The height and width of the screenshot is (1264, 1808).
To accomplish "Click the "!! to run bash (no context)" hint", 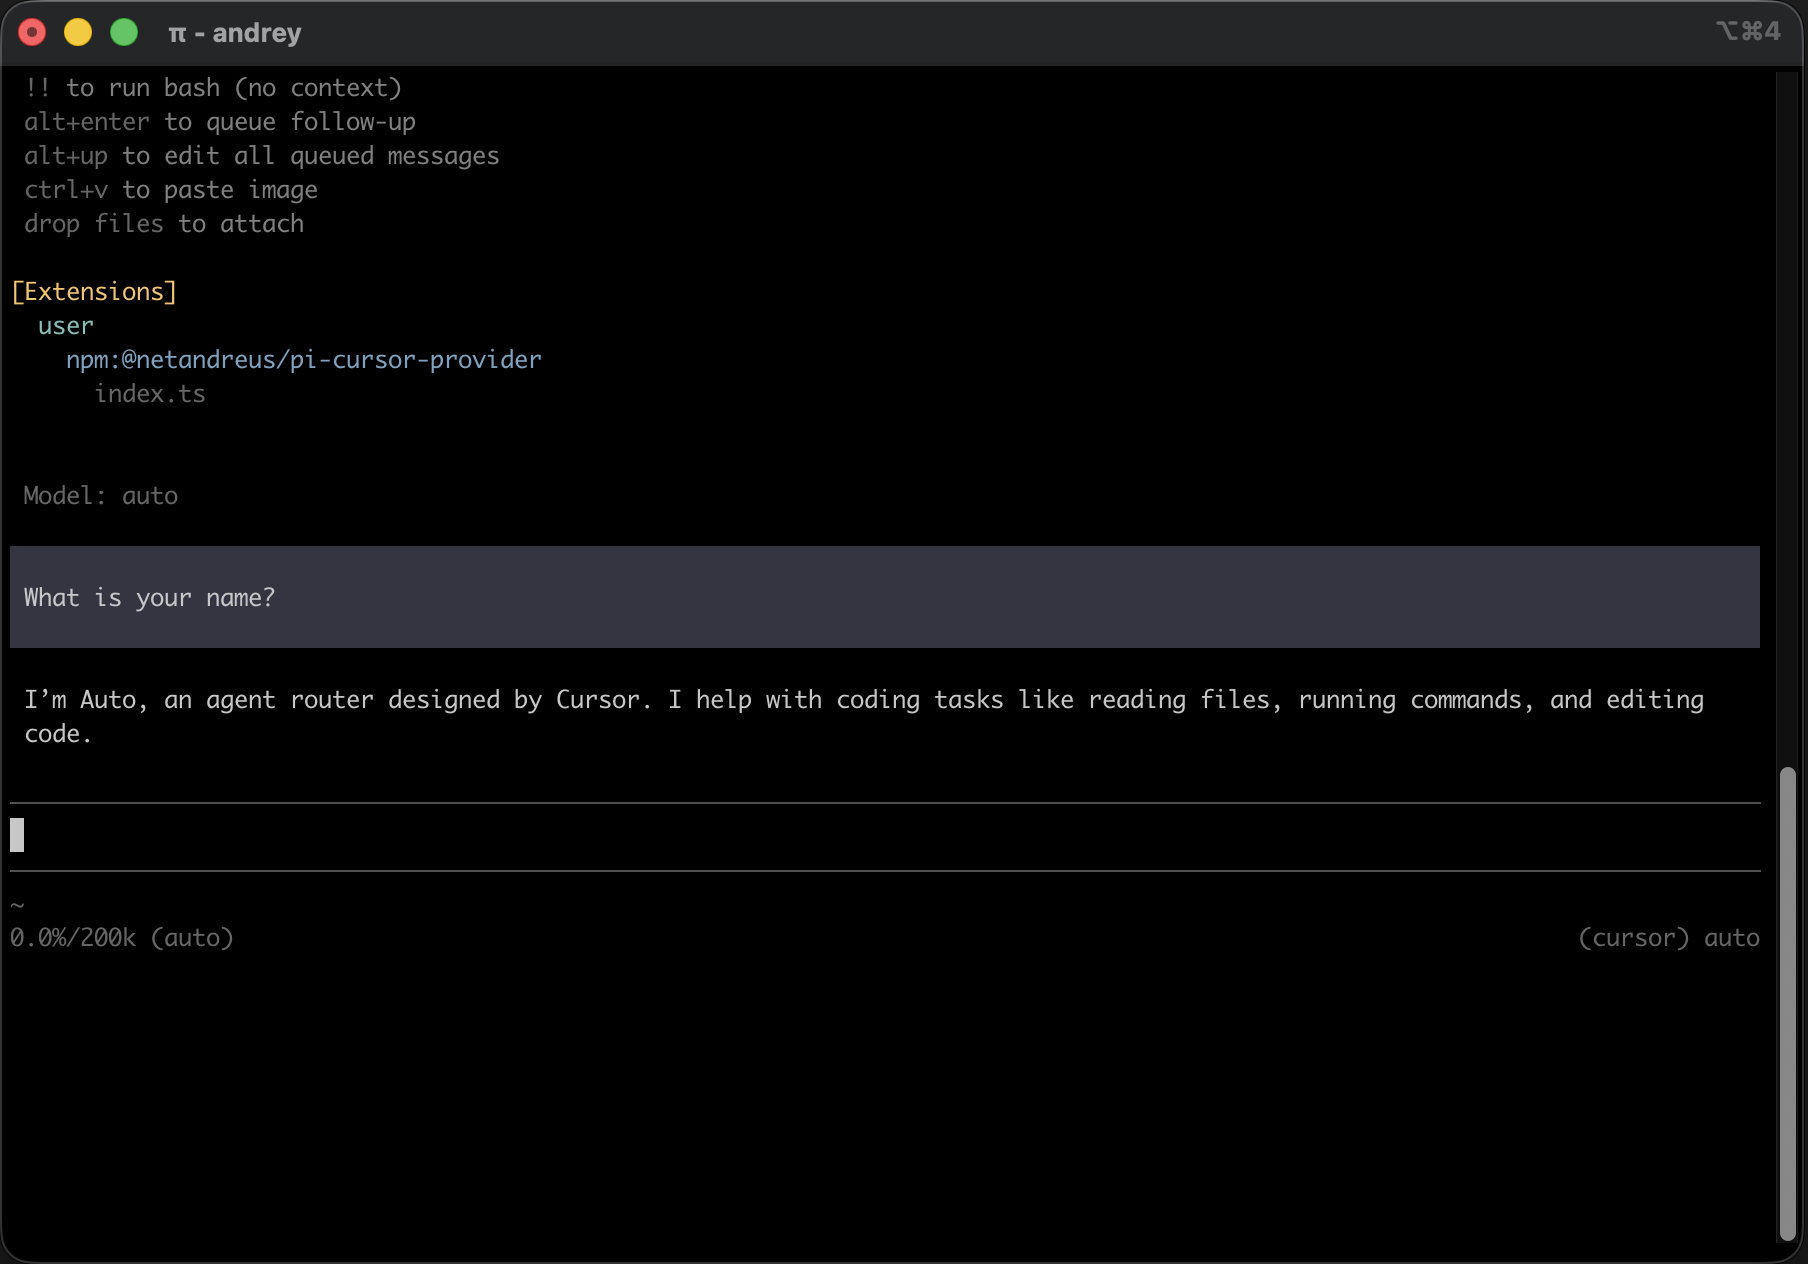I will point(213,88).
